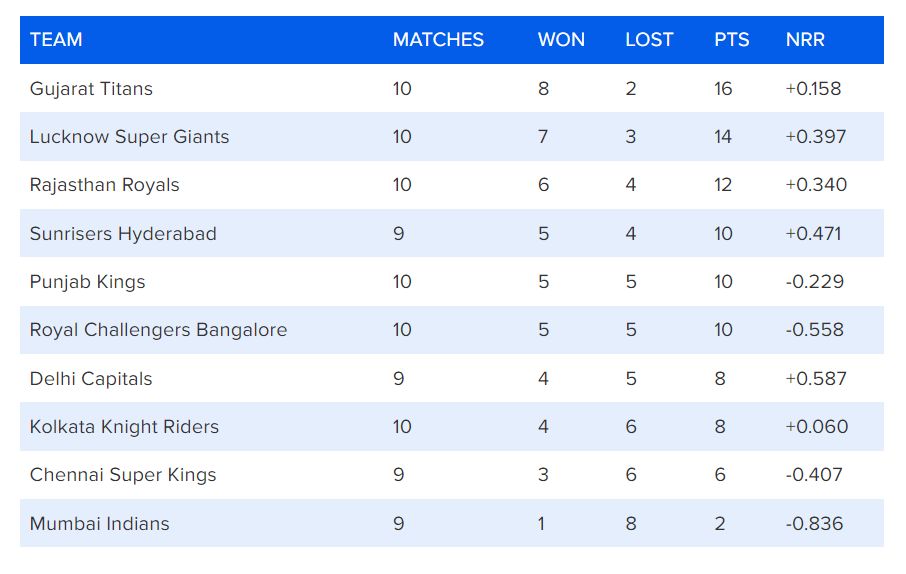906x574 pixels.
Task: Click Kolkata Knight Riders team name
Action: (x=124, y=427)
